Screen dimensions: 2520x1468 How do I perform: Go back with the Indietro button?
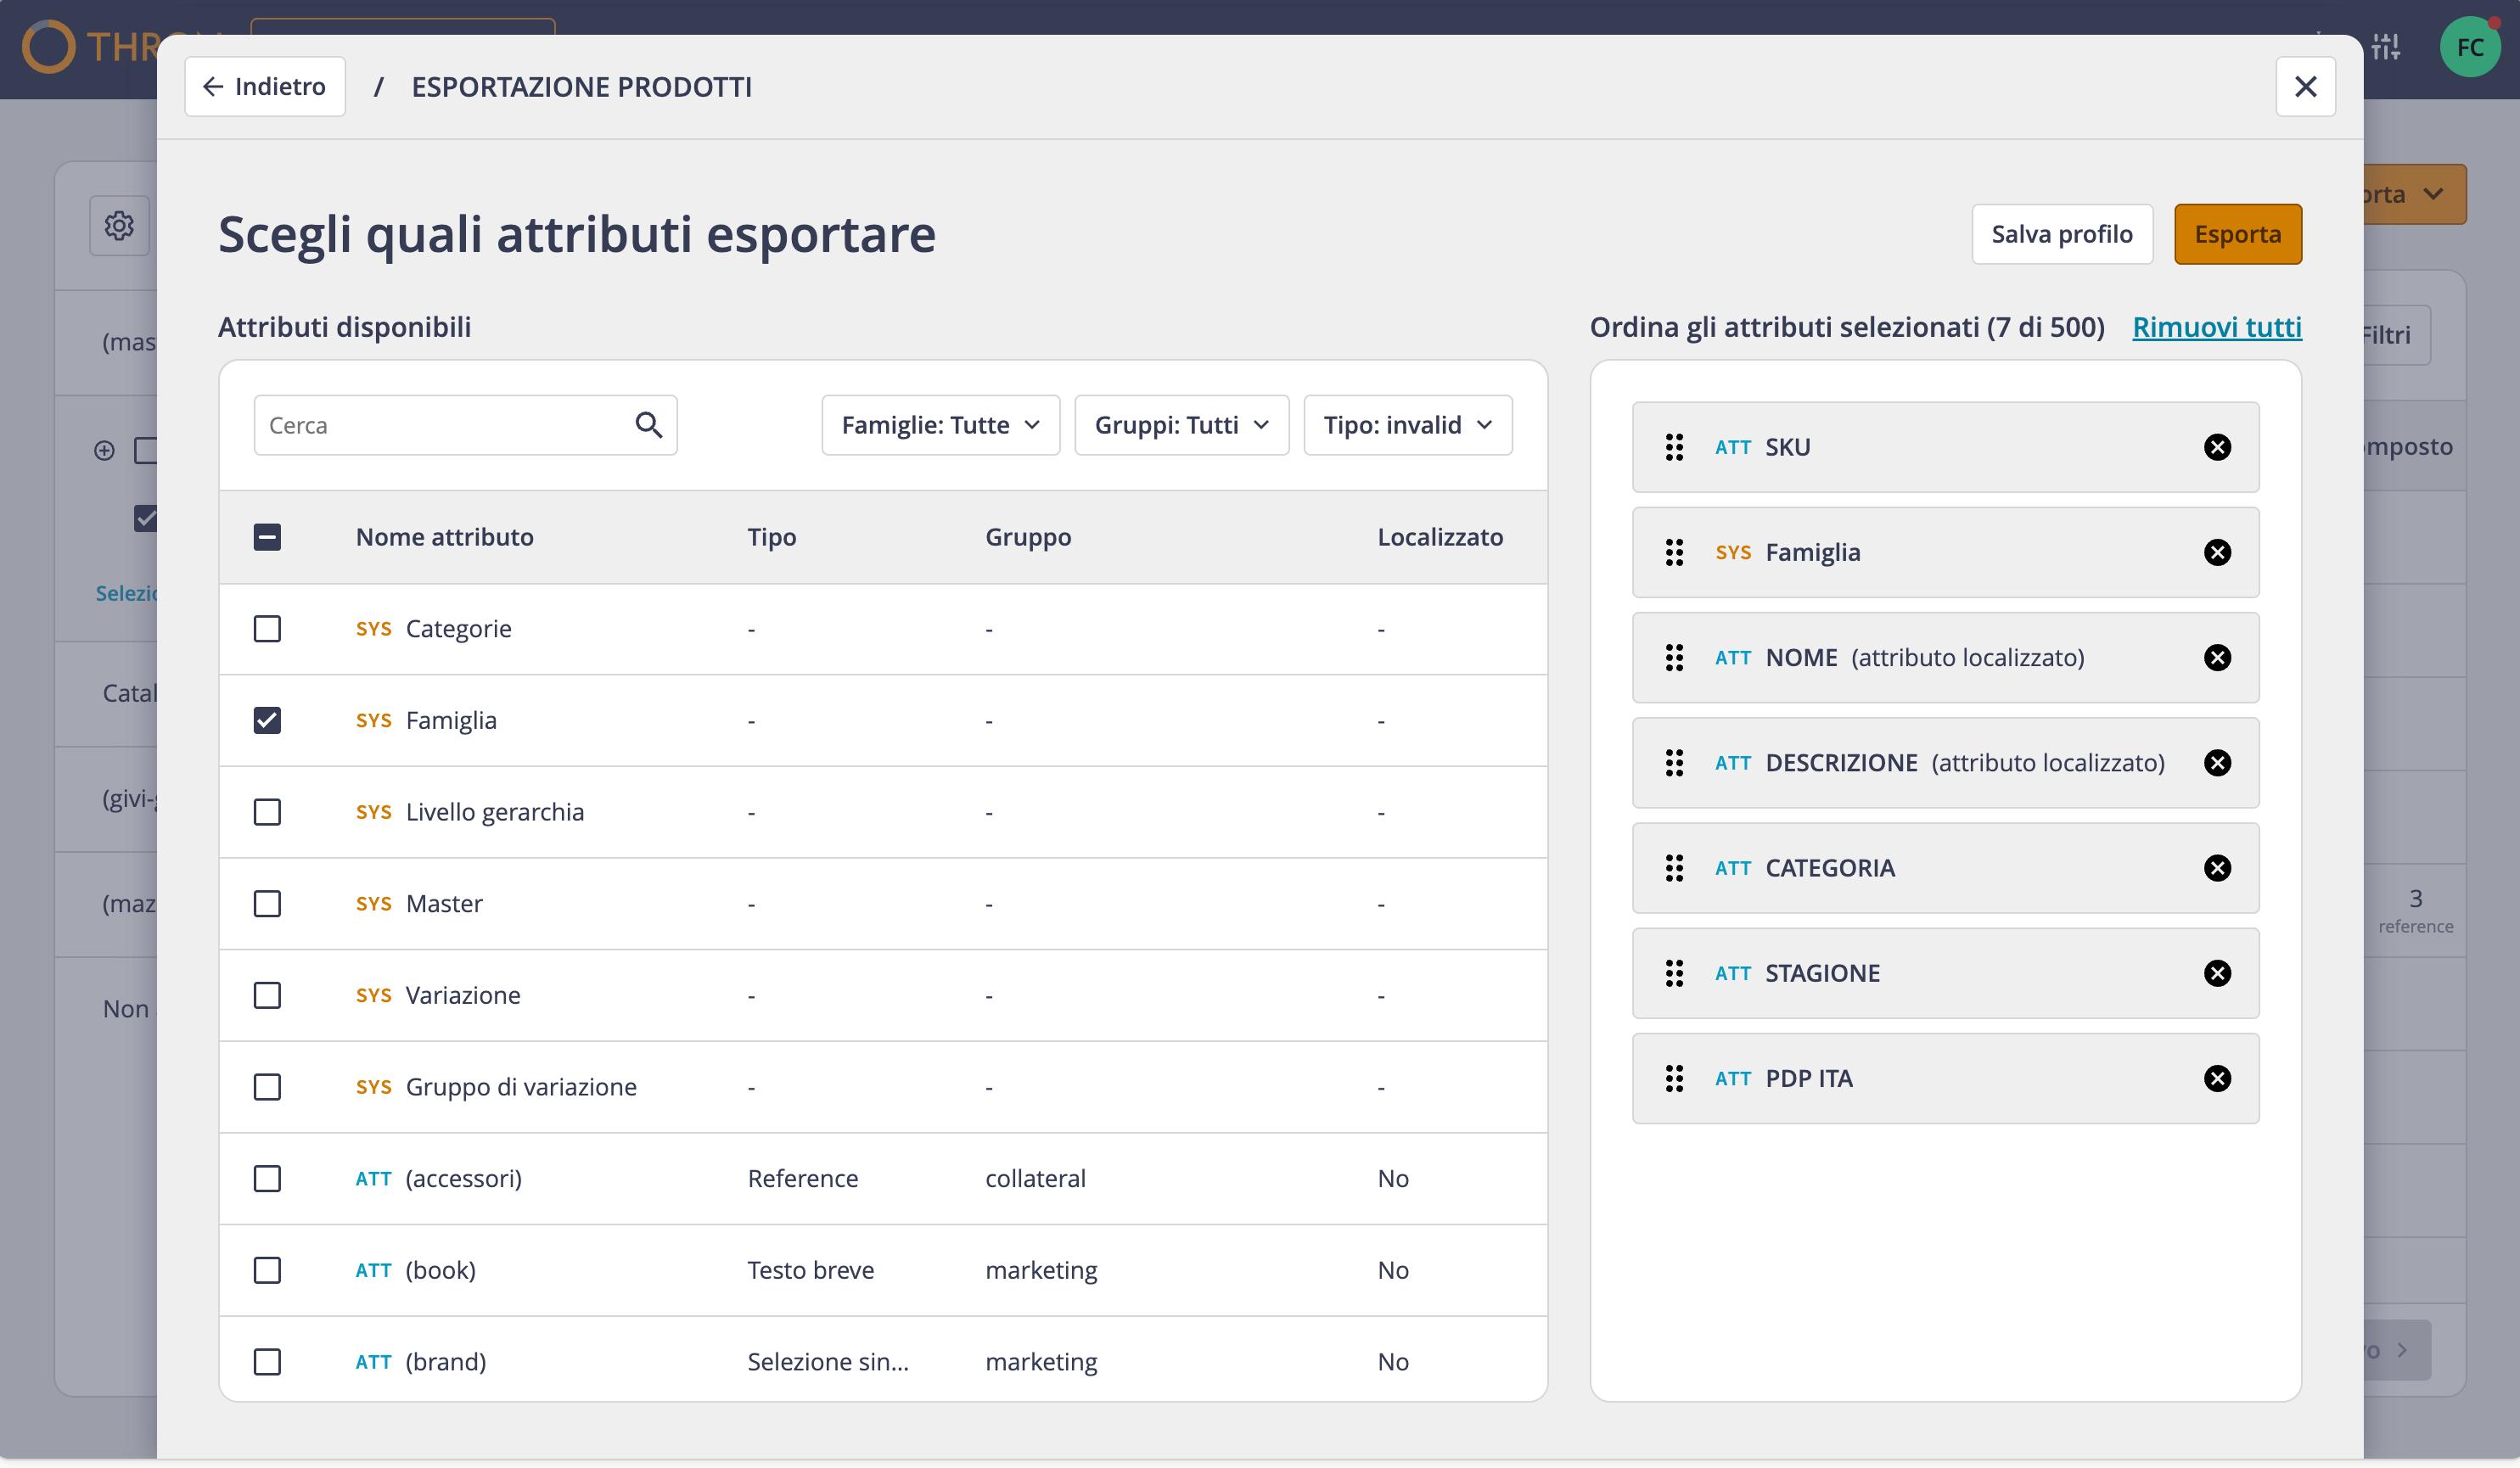coord(265,87)
